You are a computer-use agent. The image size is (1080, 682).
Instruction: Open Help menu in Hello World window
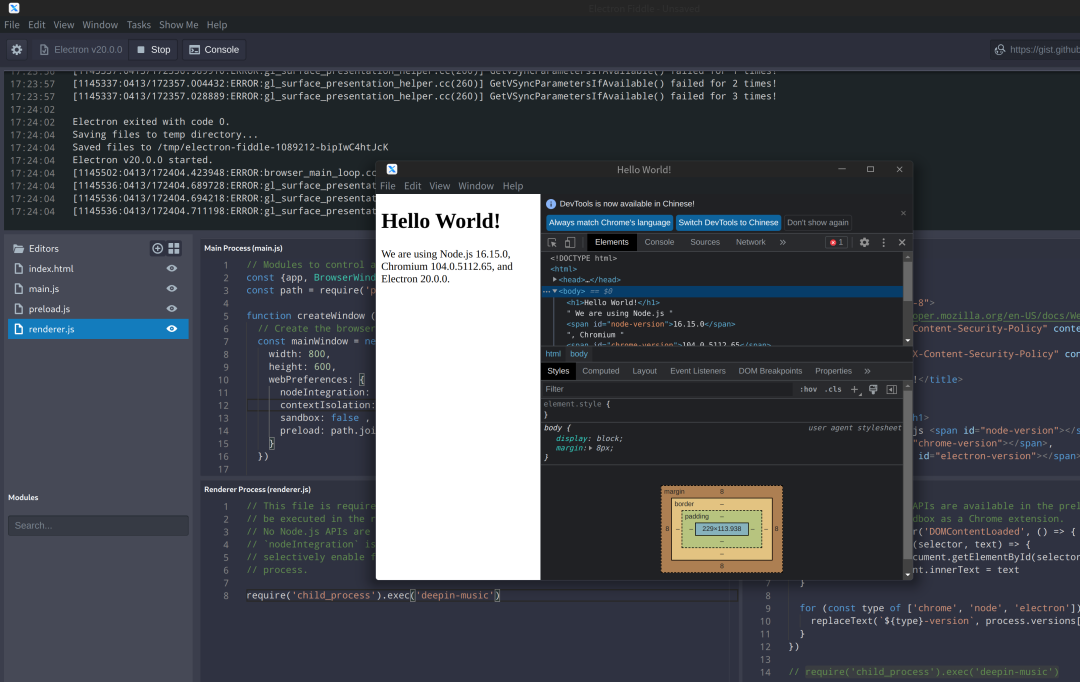pos(512,186)
